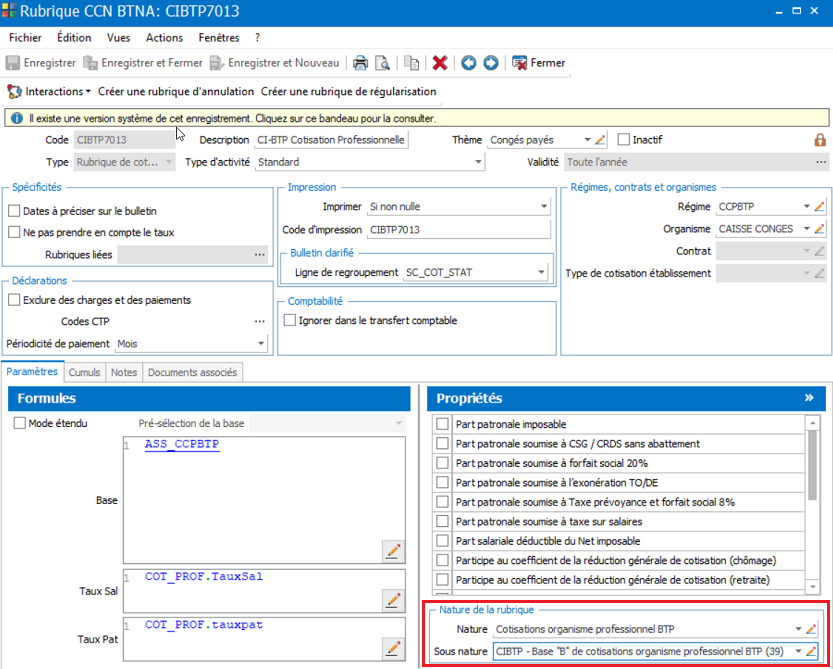Click the Enregistrer save icon
Viewport: 833px width, 669px height.
pyautogui.click(x=13, y=63)
